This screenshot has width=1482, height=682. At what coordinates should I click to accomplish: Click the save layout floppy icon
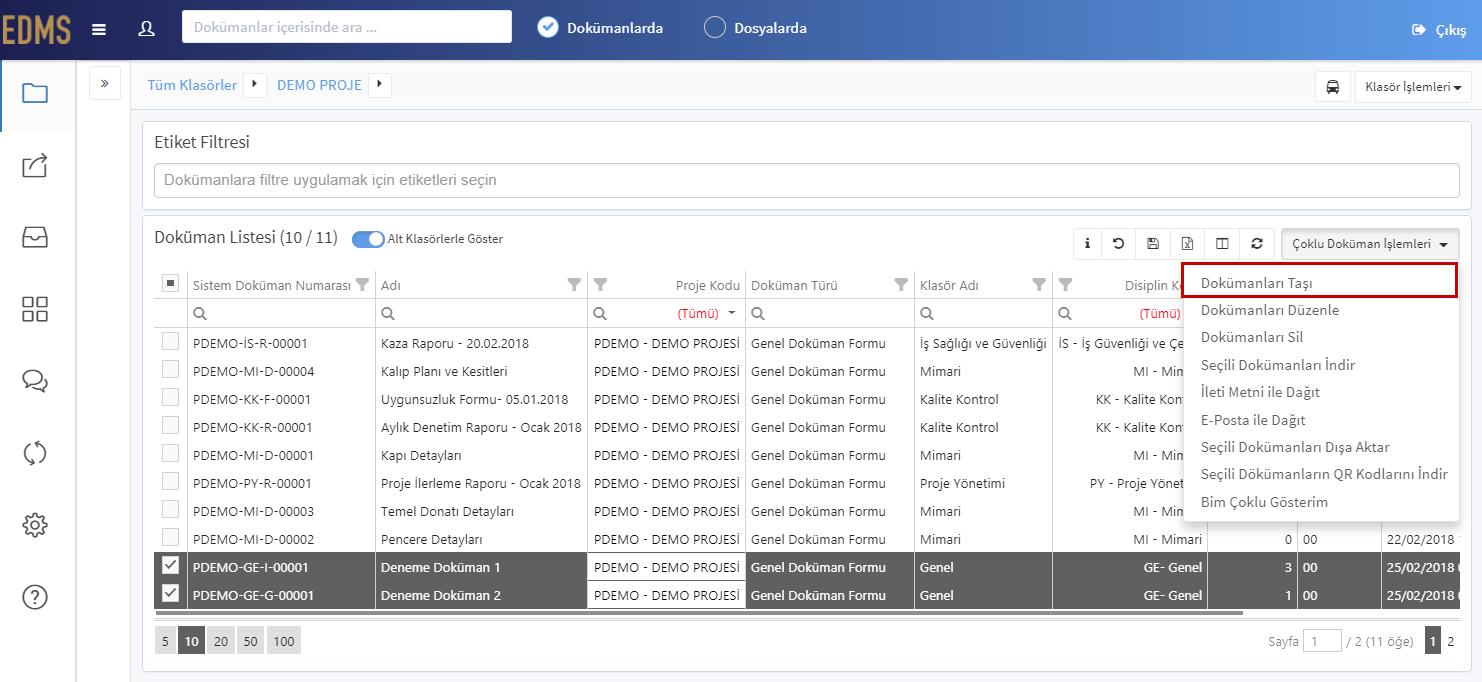(x=1153, y=243)
